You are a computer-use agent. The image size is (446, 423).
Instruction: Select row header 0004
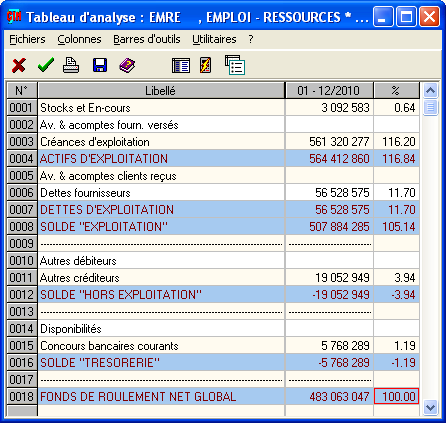pyautogui.click(x=22, y=159)
